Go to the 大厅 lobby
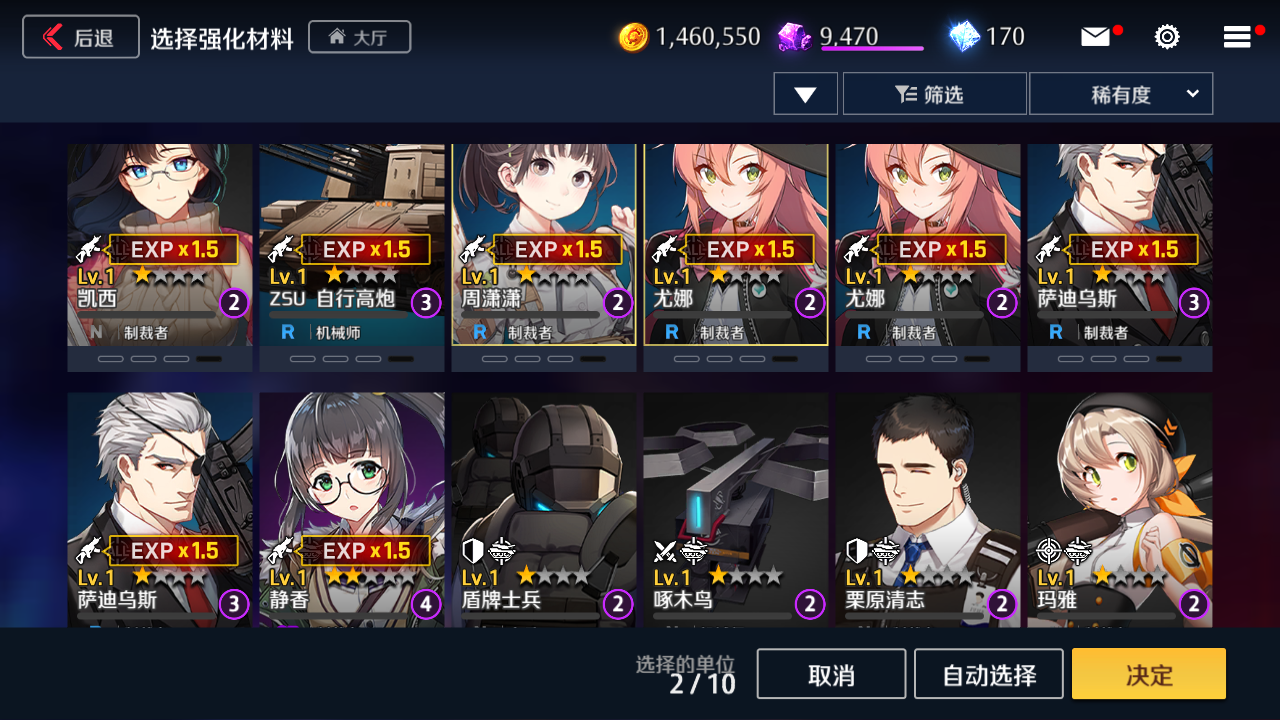 (360, 37)
